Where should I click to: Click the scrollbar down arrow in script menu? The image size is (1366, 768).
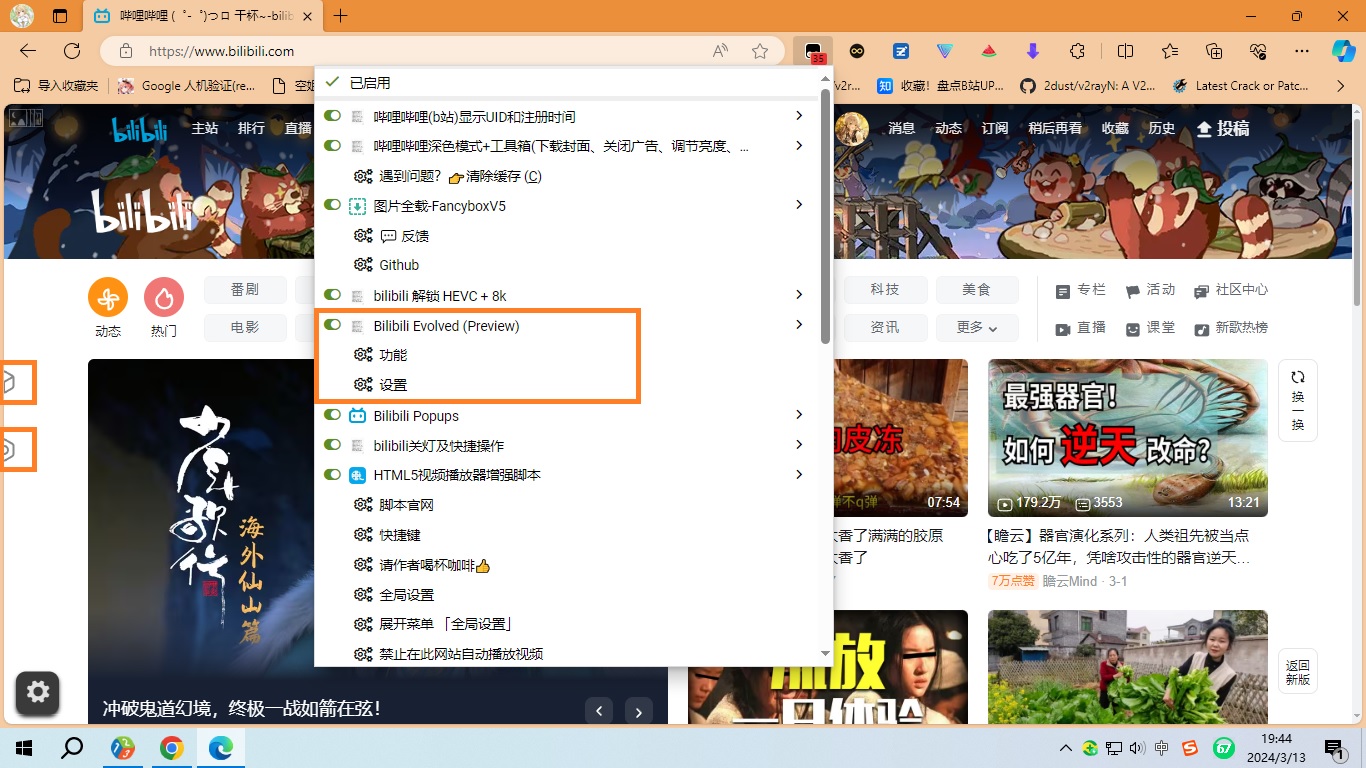pos(825,654)
